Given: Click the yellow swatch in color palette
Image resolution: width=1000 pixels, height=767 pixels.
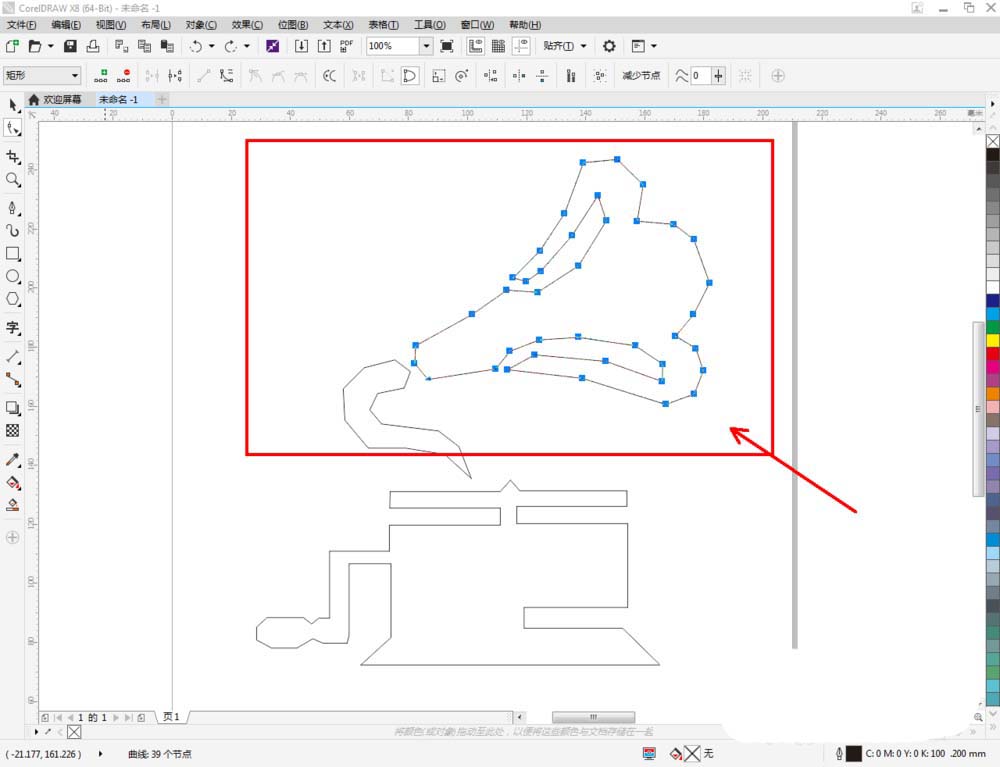Looking at the screenshot, I should (992, 340).
